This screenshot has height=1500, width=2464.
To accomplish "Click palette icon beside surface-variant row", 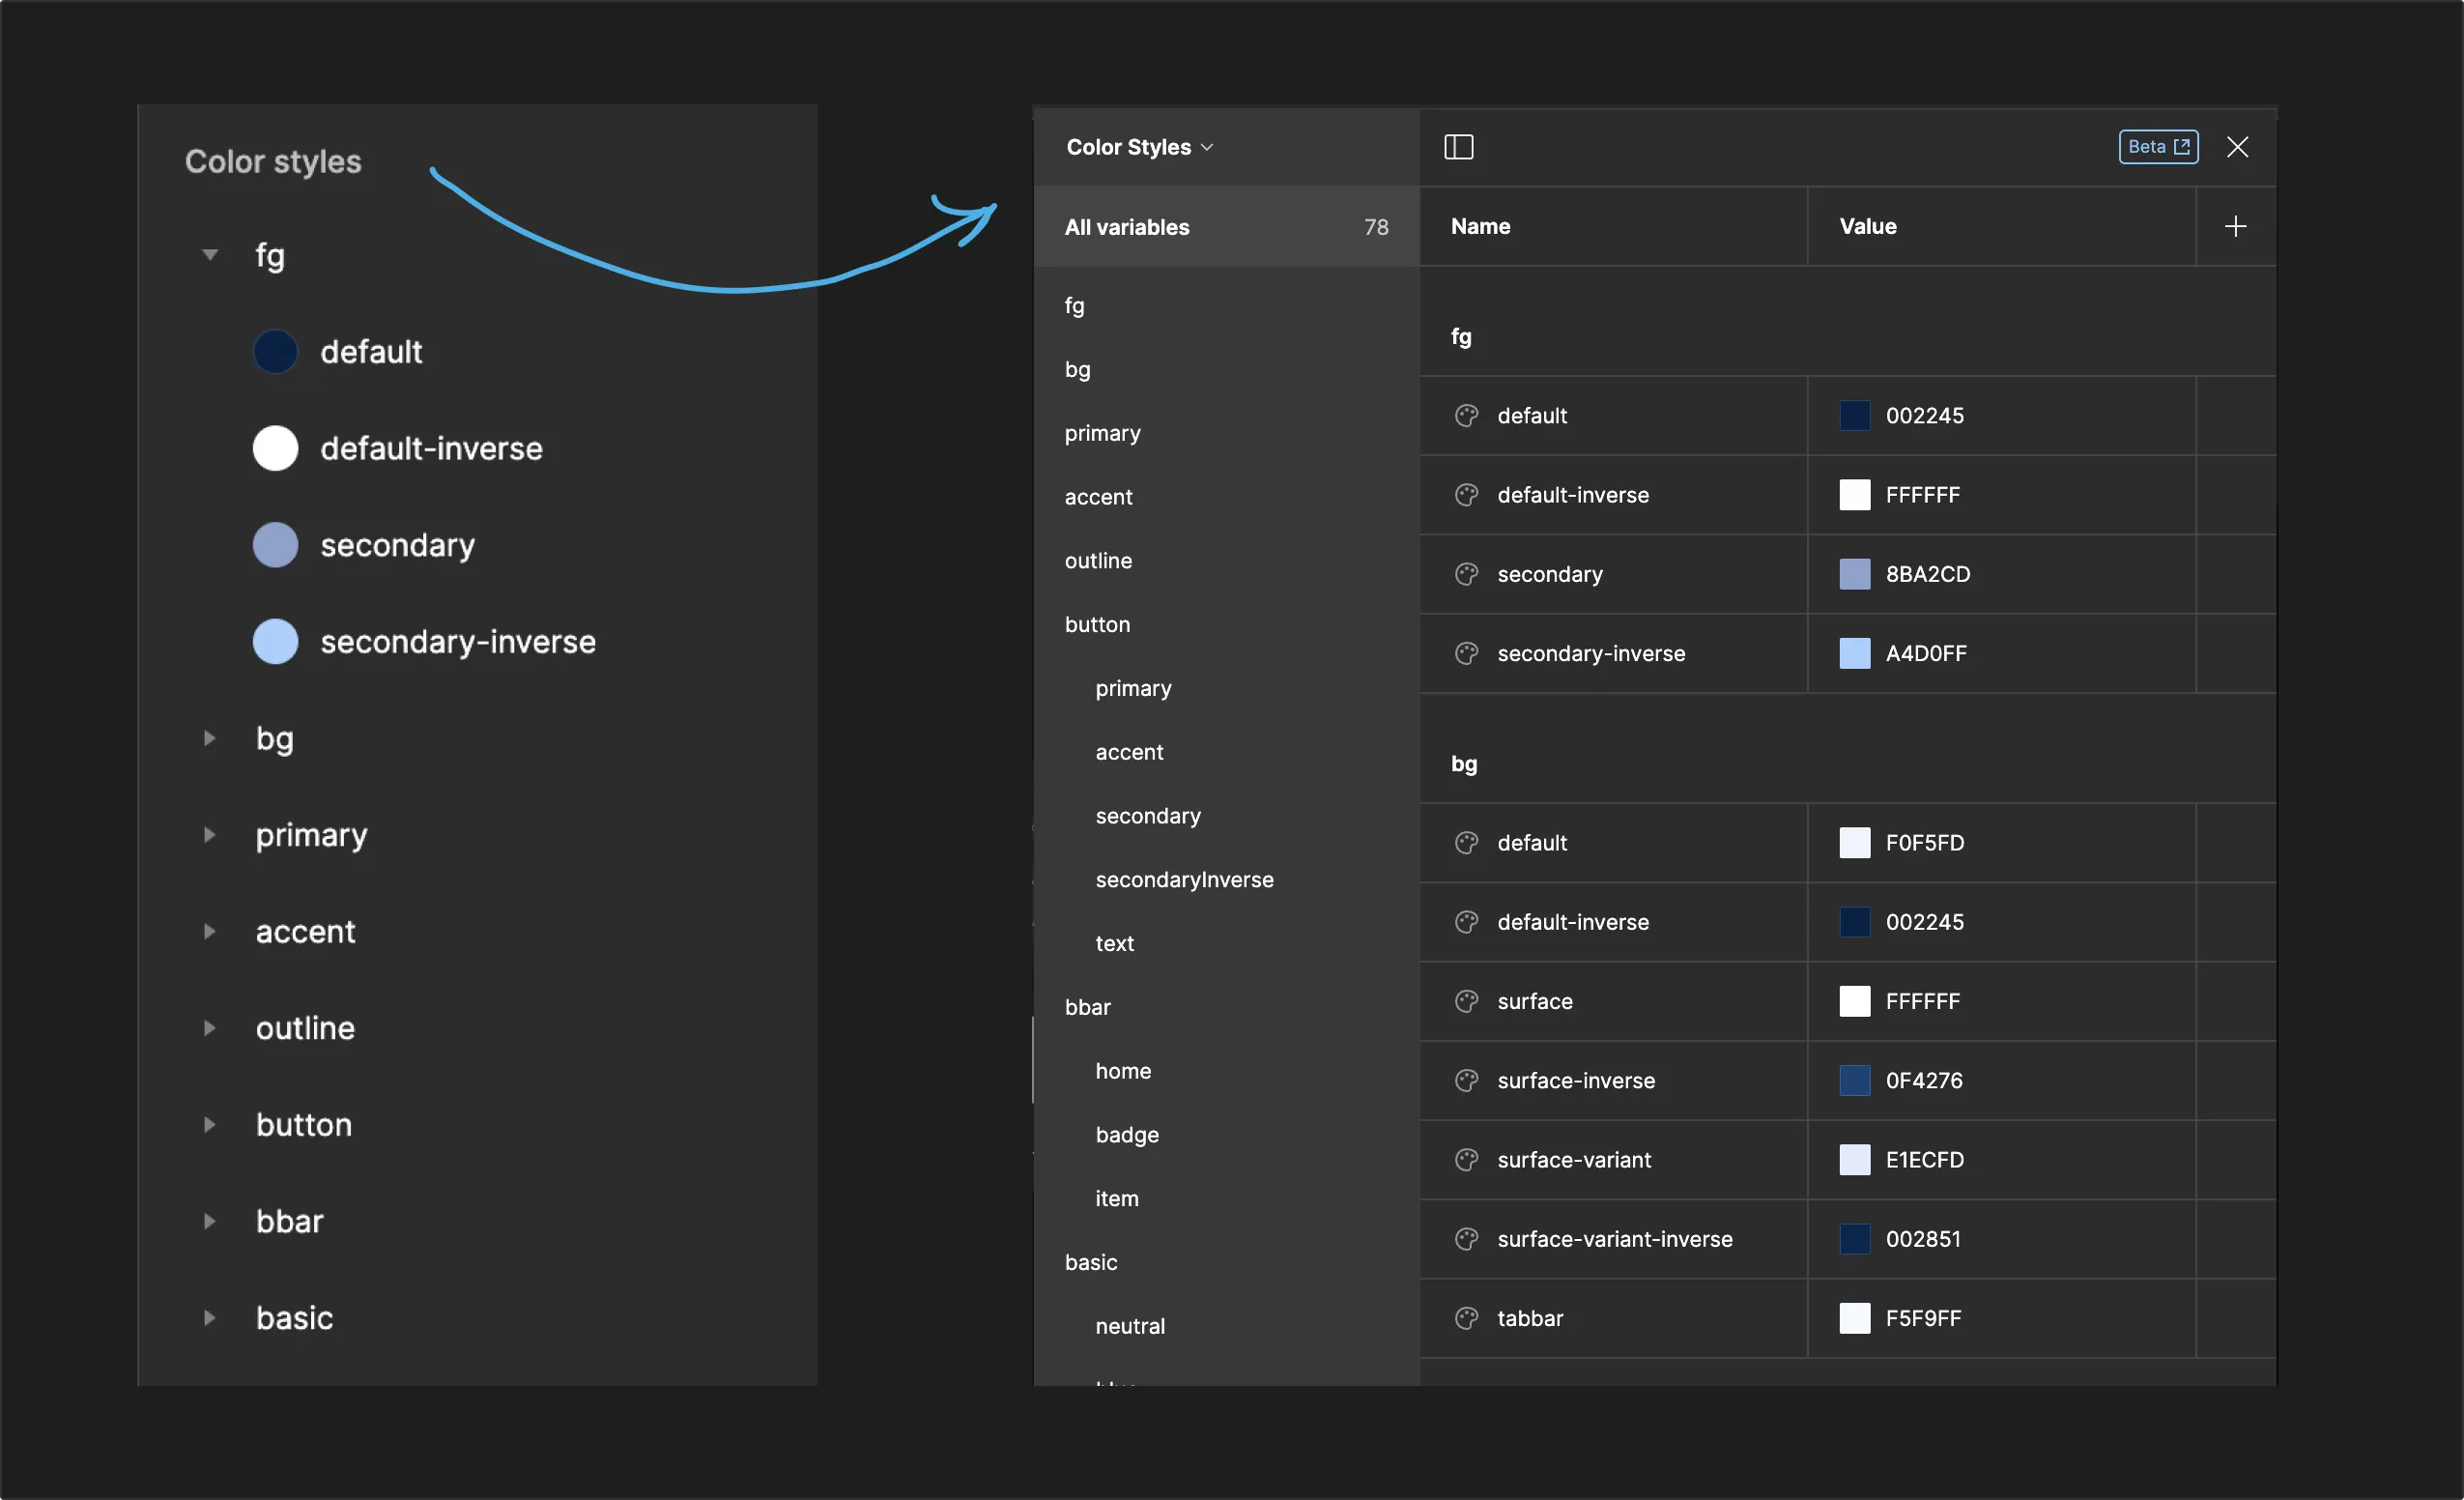I will click(1466, 1160).
